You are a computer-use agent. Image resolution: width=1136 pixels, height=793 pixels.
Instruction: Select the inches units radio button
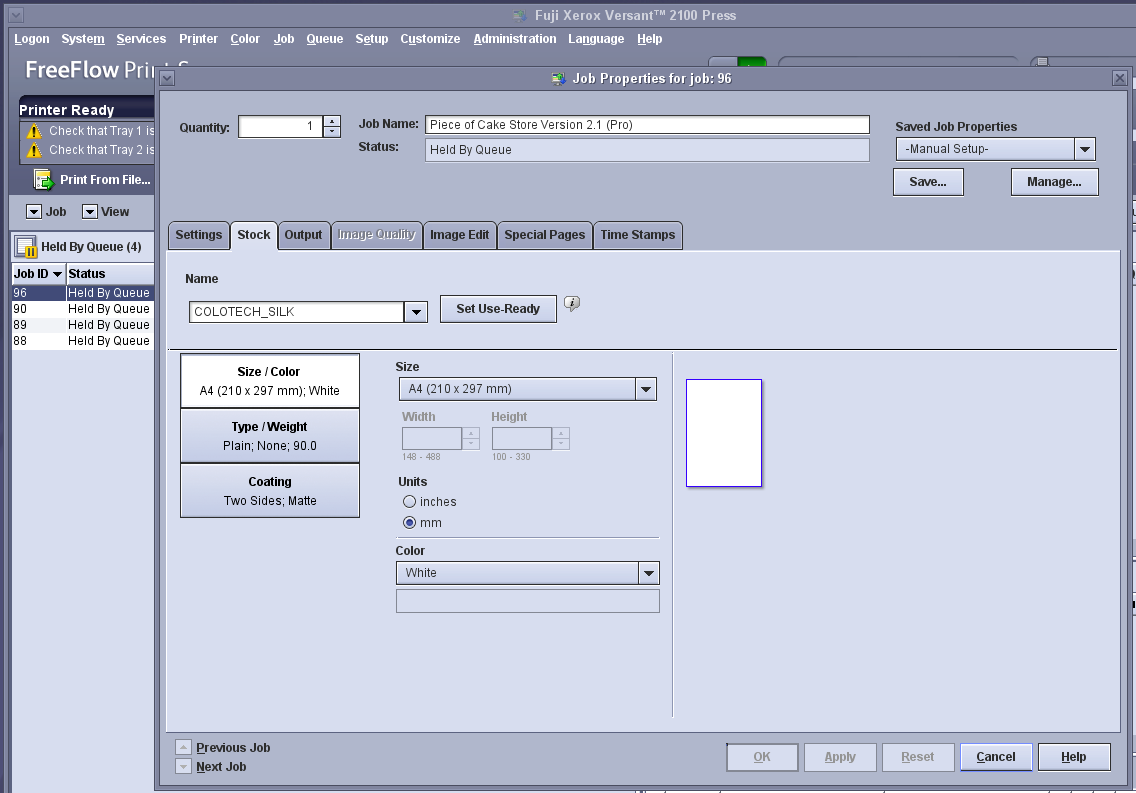pos(409,502)
